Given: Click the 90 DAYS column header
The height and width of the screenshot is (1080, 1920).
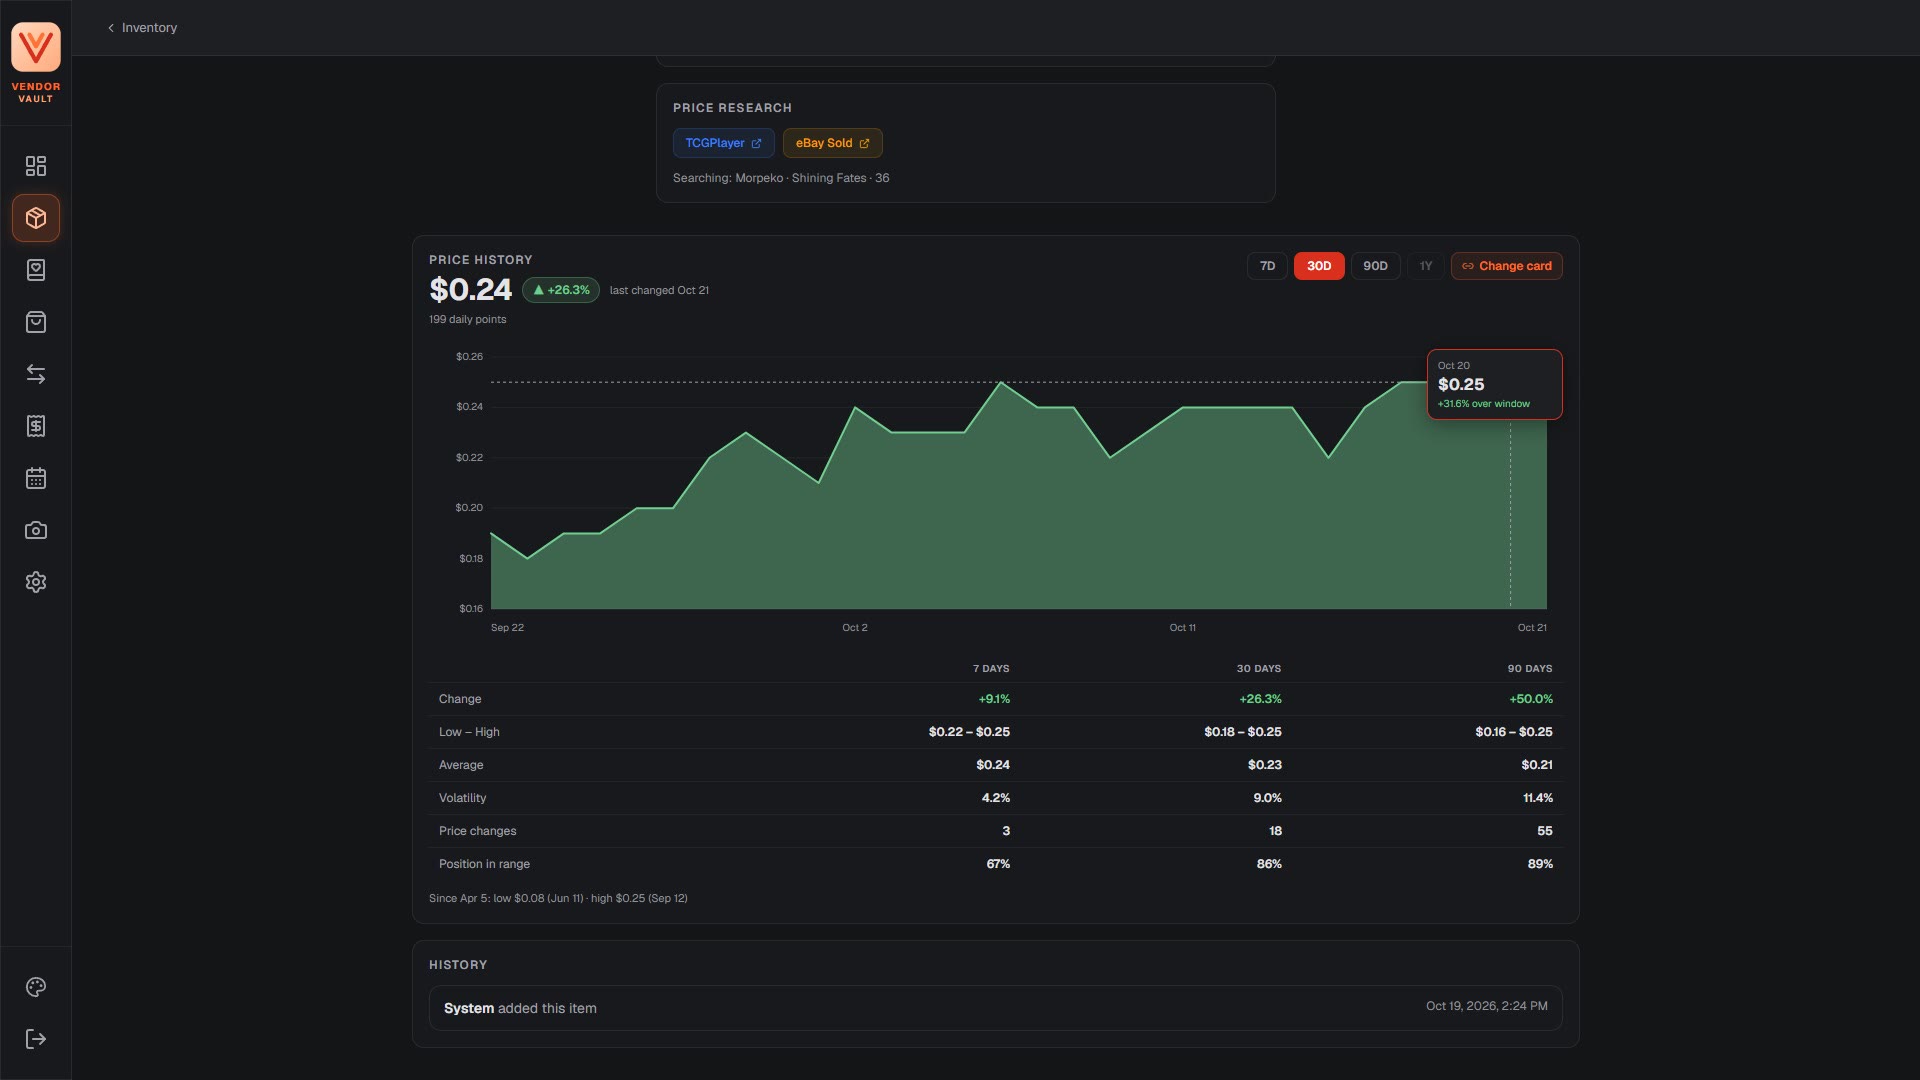Looking at the screenshot, I should [x=1529, y=669].
